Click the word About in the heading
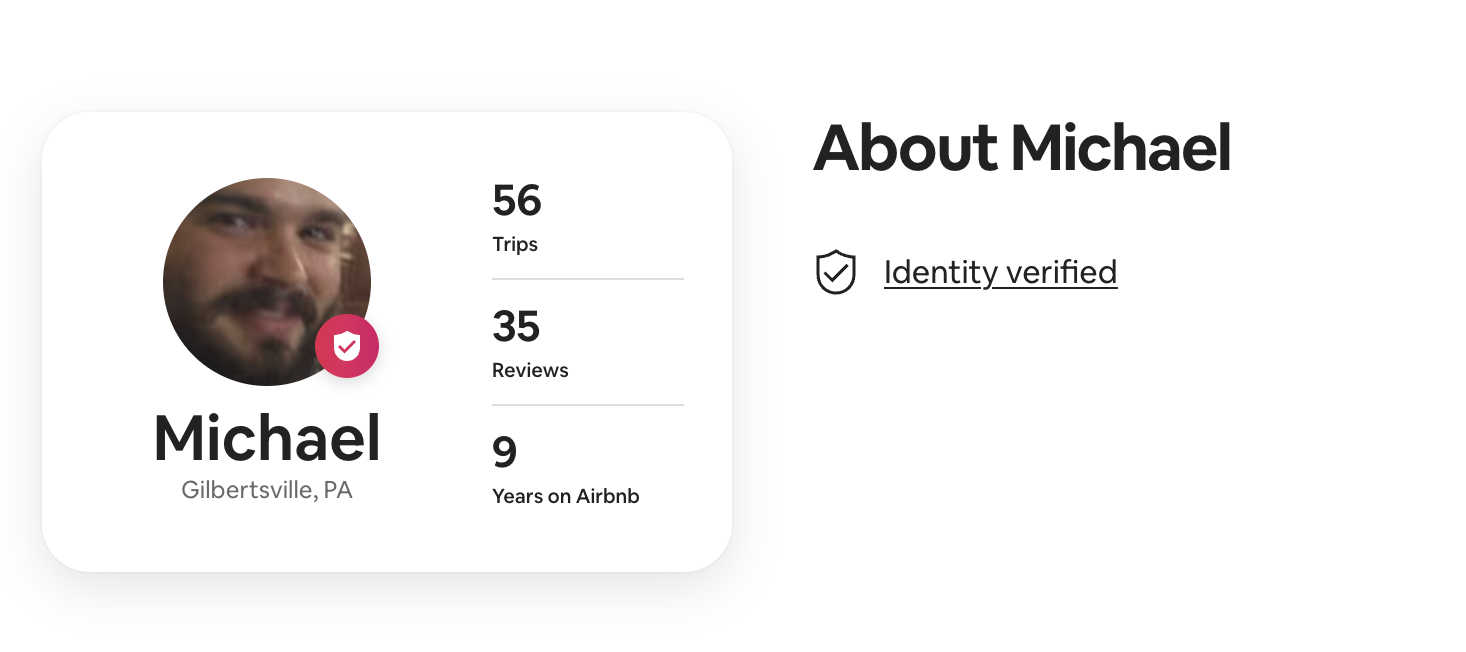This screenshot has width=1466, height=652. 905,148
